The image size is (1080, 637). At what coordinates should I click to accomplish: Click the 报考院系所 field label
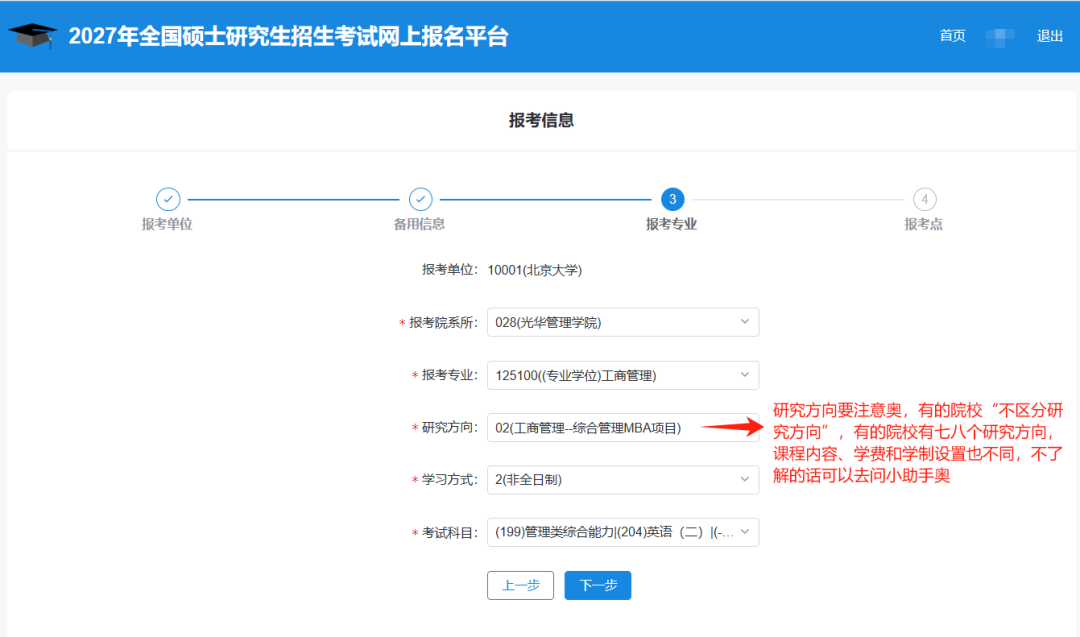click(x=443, y=323)
